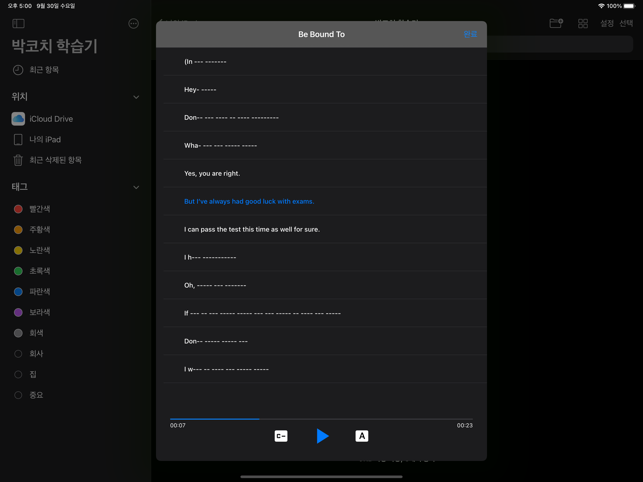Select the blue tag 파란색

point(32,292)
